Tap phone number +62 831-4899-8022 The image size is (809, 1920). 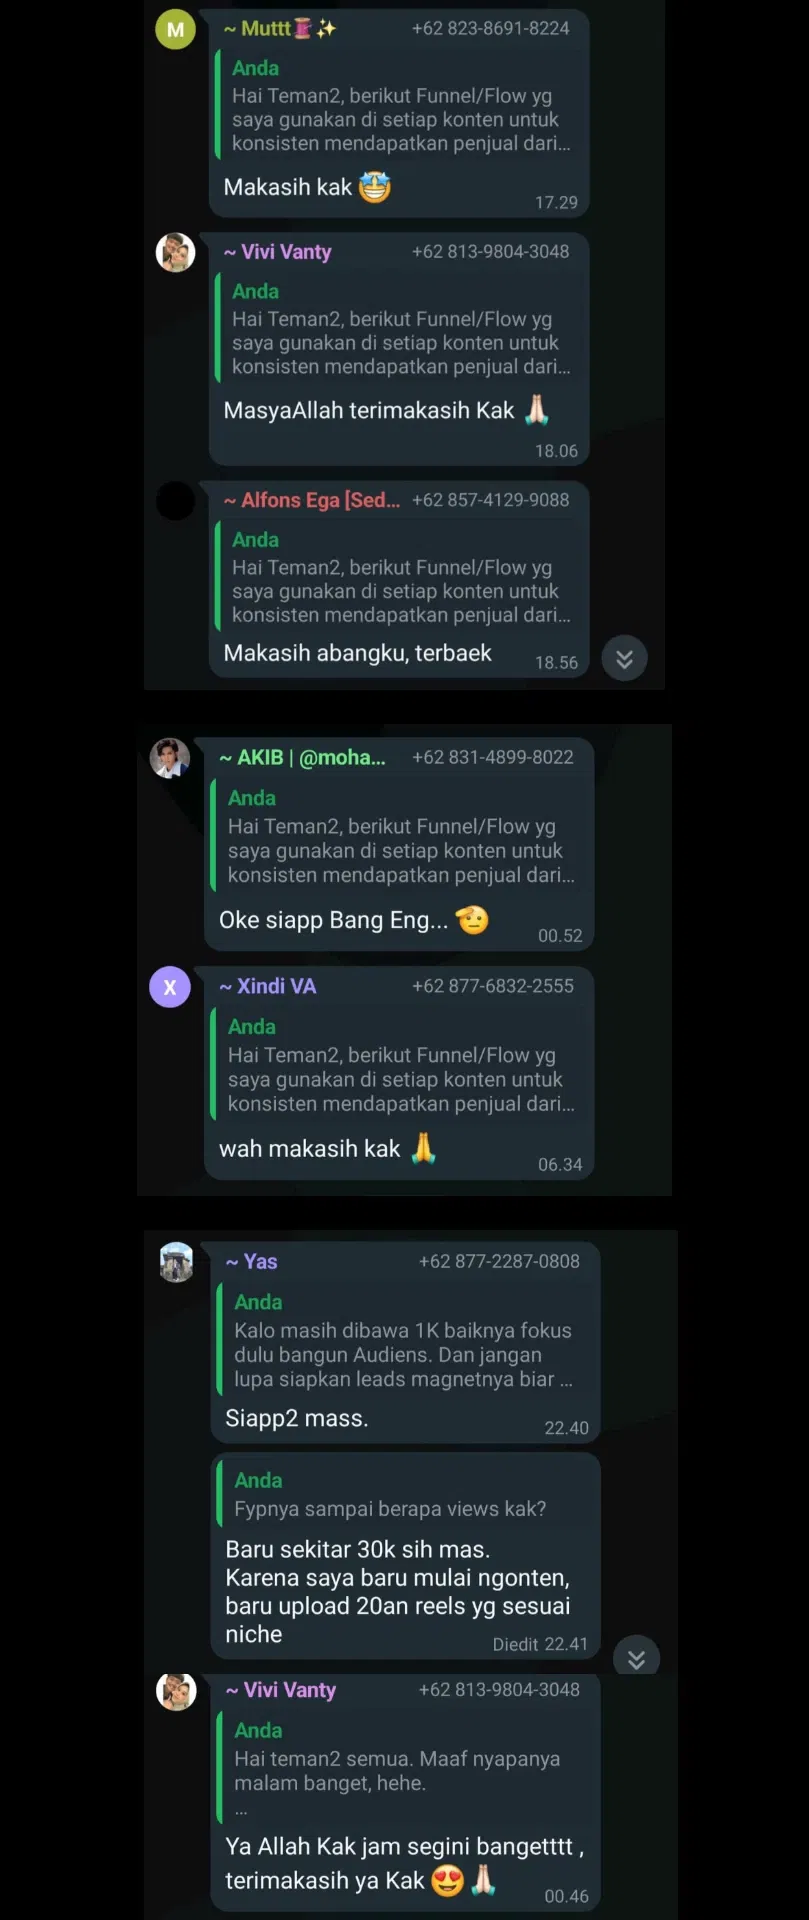pos(493,758)
